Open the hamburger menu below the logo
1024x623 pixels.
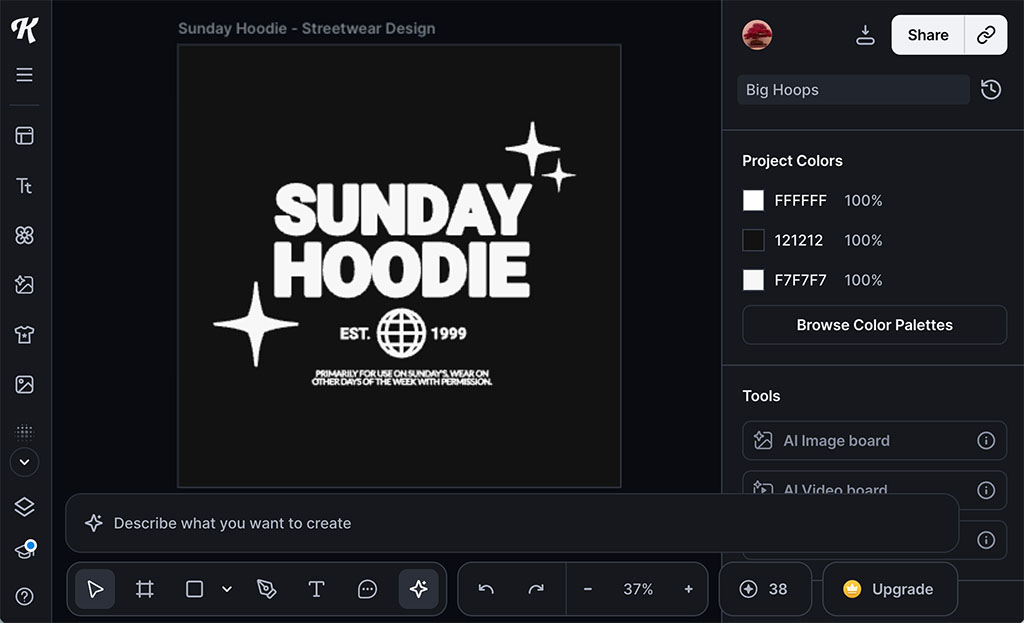pyautogui.click(x=25, y=74)
